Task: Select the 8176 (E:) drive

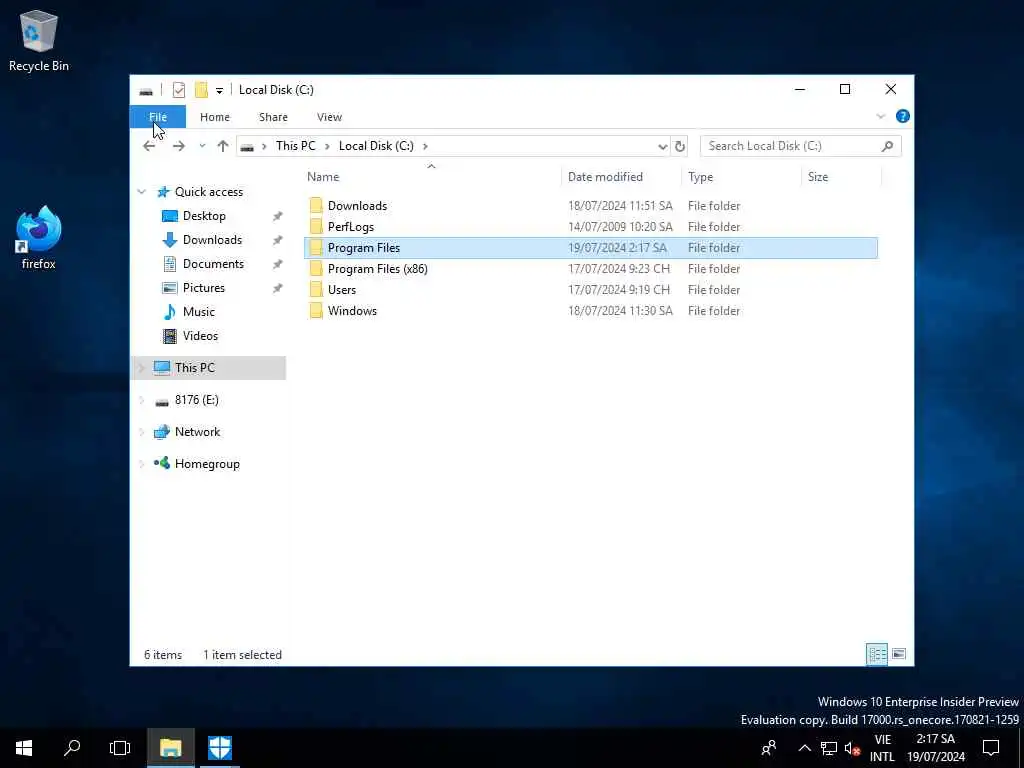Action: 196,400
